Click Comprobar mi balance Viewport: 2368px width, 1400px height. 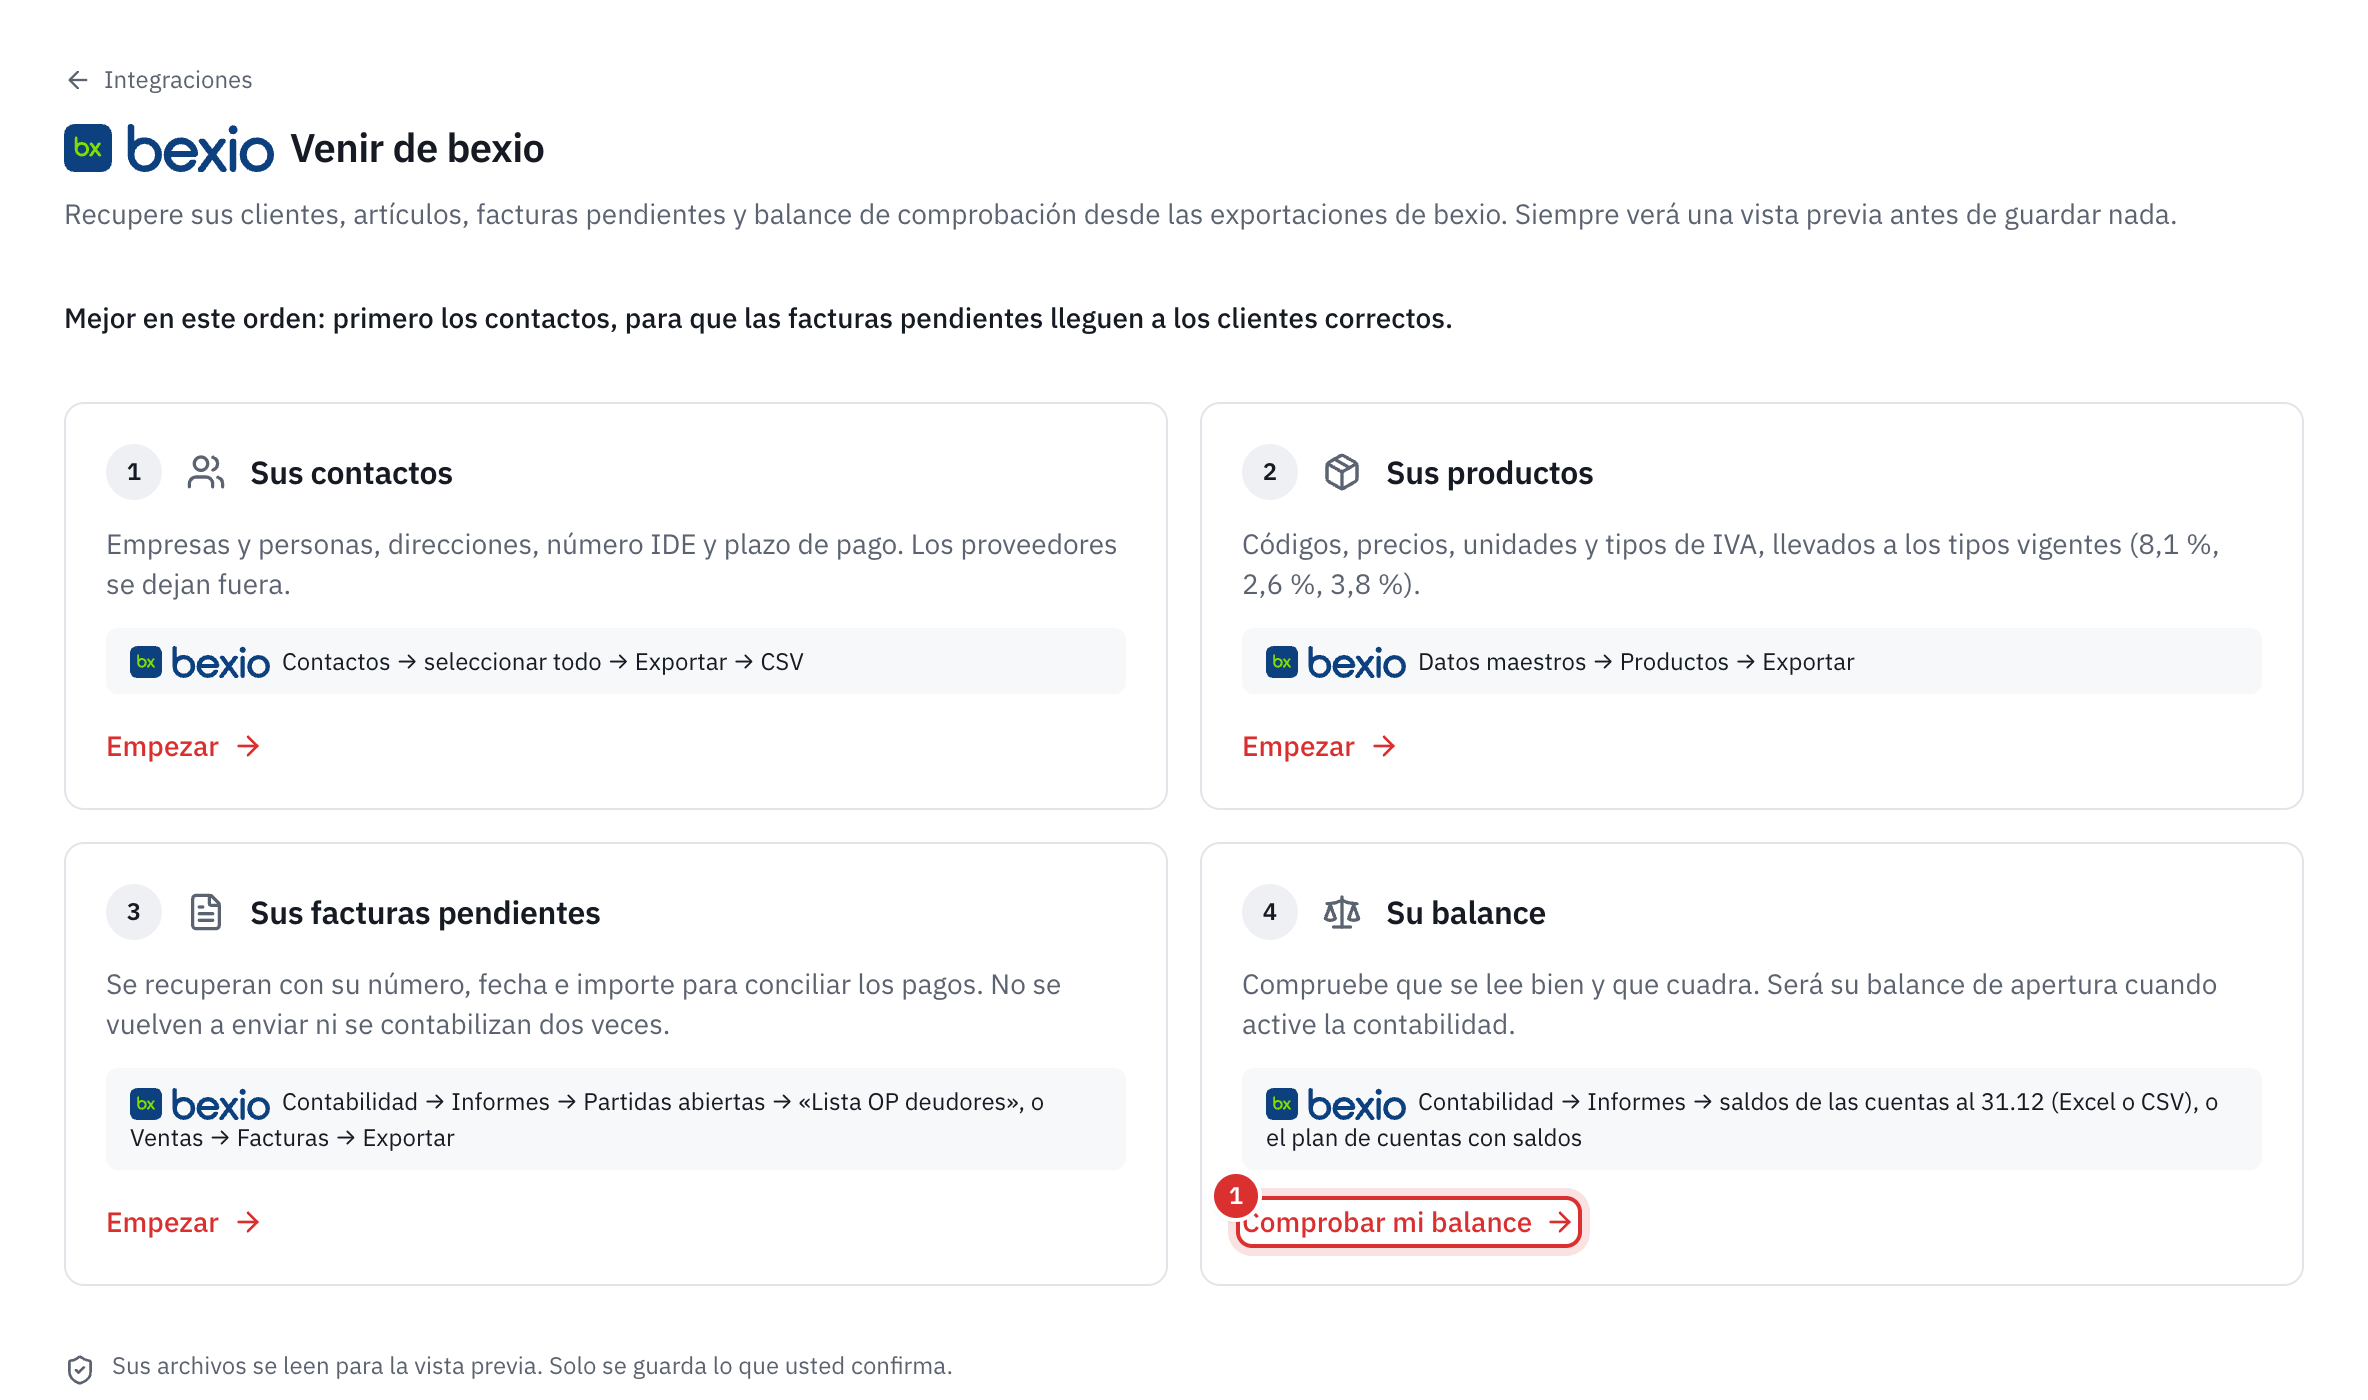1409,1222
